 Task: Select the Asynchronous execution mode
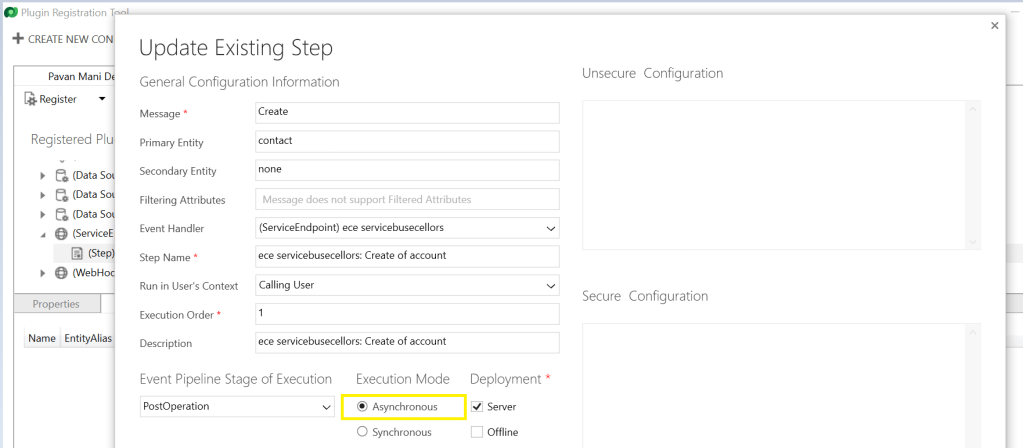point(362,407)
